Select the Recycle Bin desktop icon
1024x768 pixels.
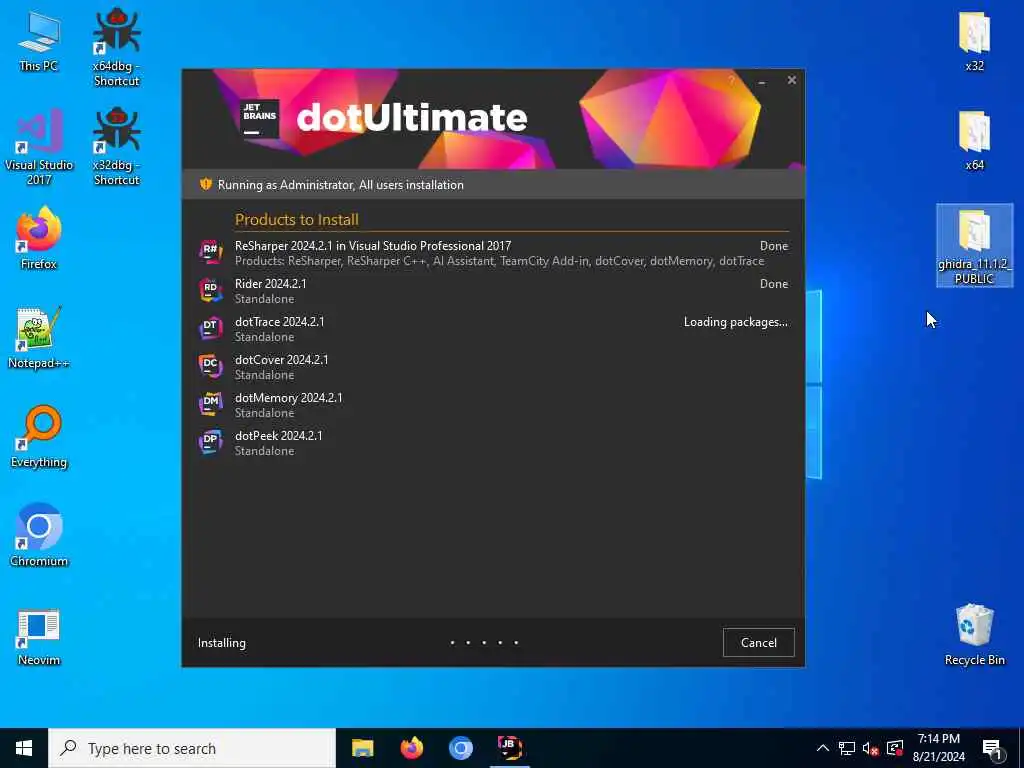click(974, 635)
